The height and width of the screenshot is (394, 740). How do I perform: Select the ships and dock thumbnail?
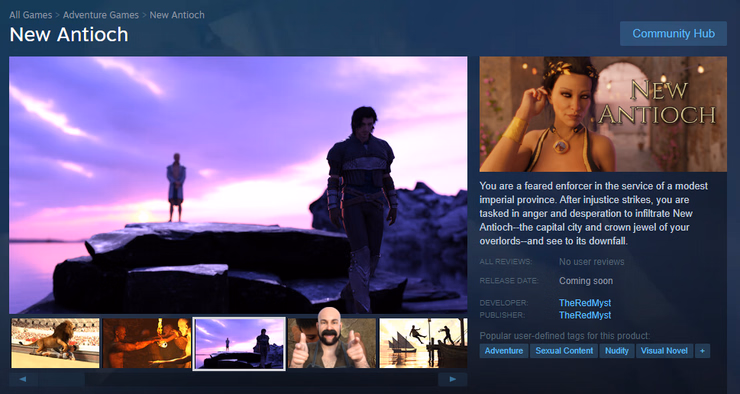click(x=423, y=343)
